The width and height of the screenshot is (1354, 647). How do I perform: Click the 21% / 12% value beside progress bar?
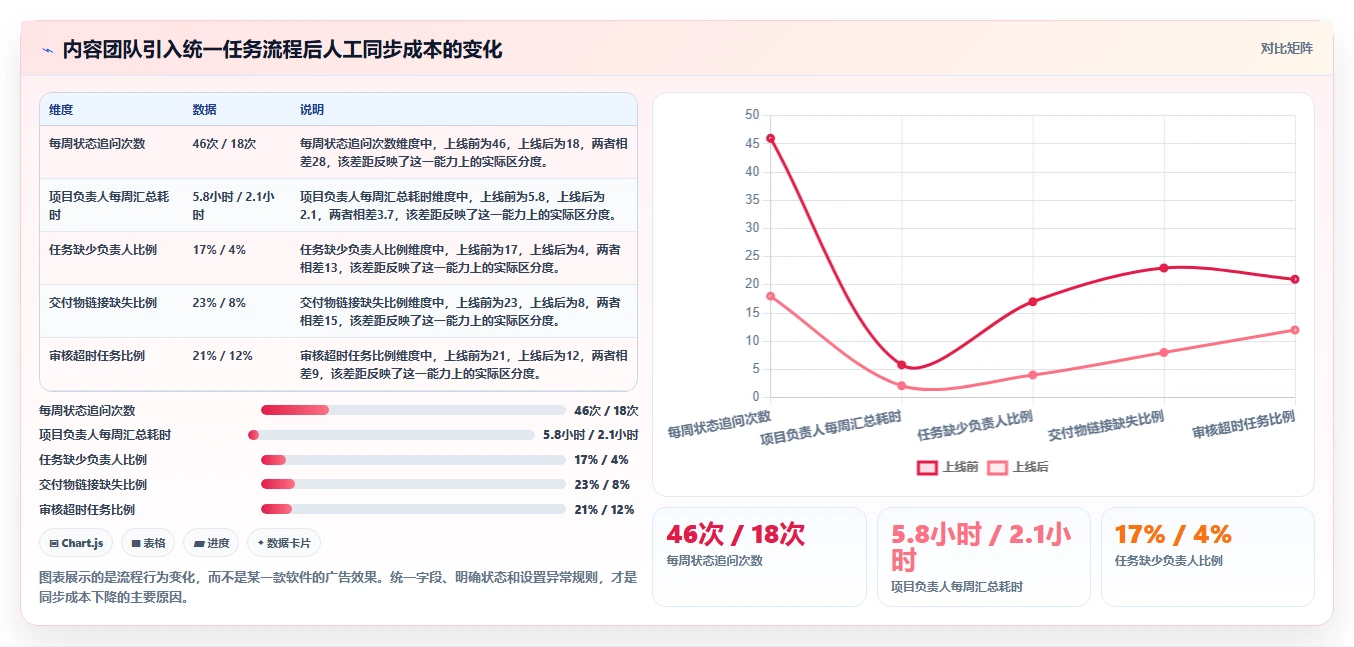click(x=604, y=510)
